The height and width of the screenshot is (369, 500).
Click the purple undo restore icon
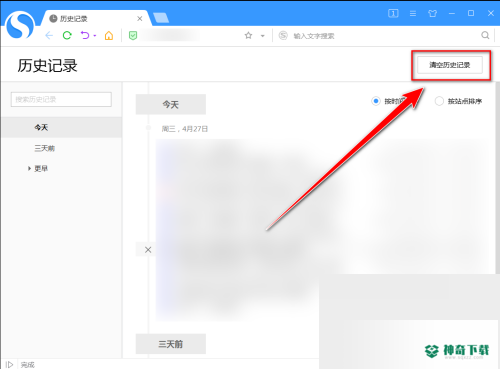[85, 35]
